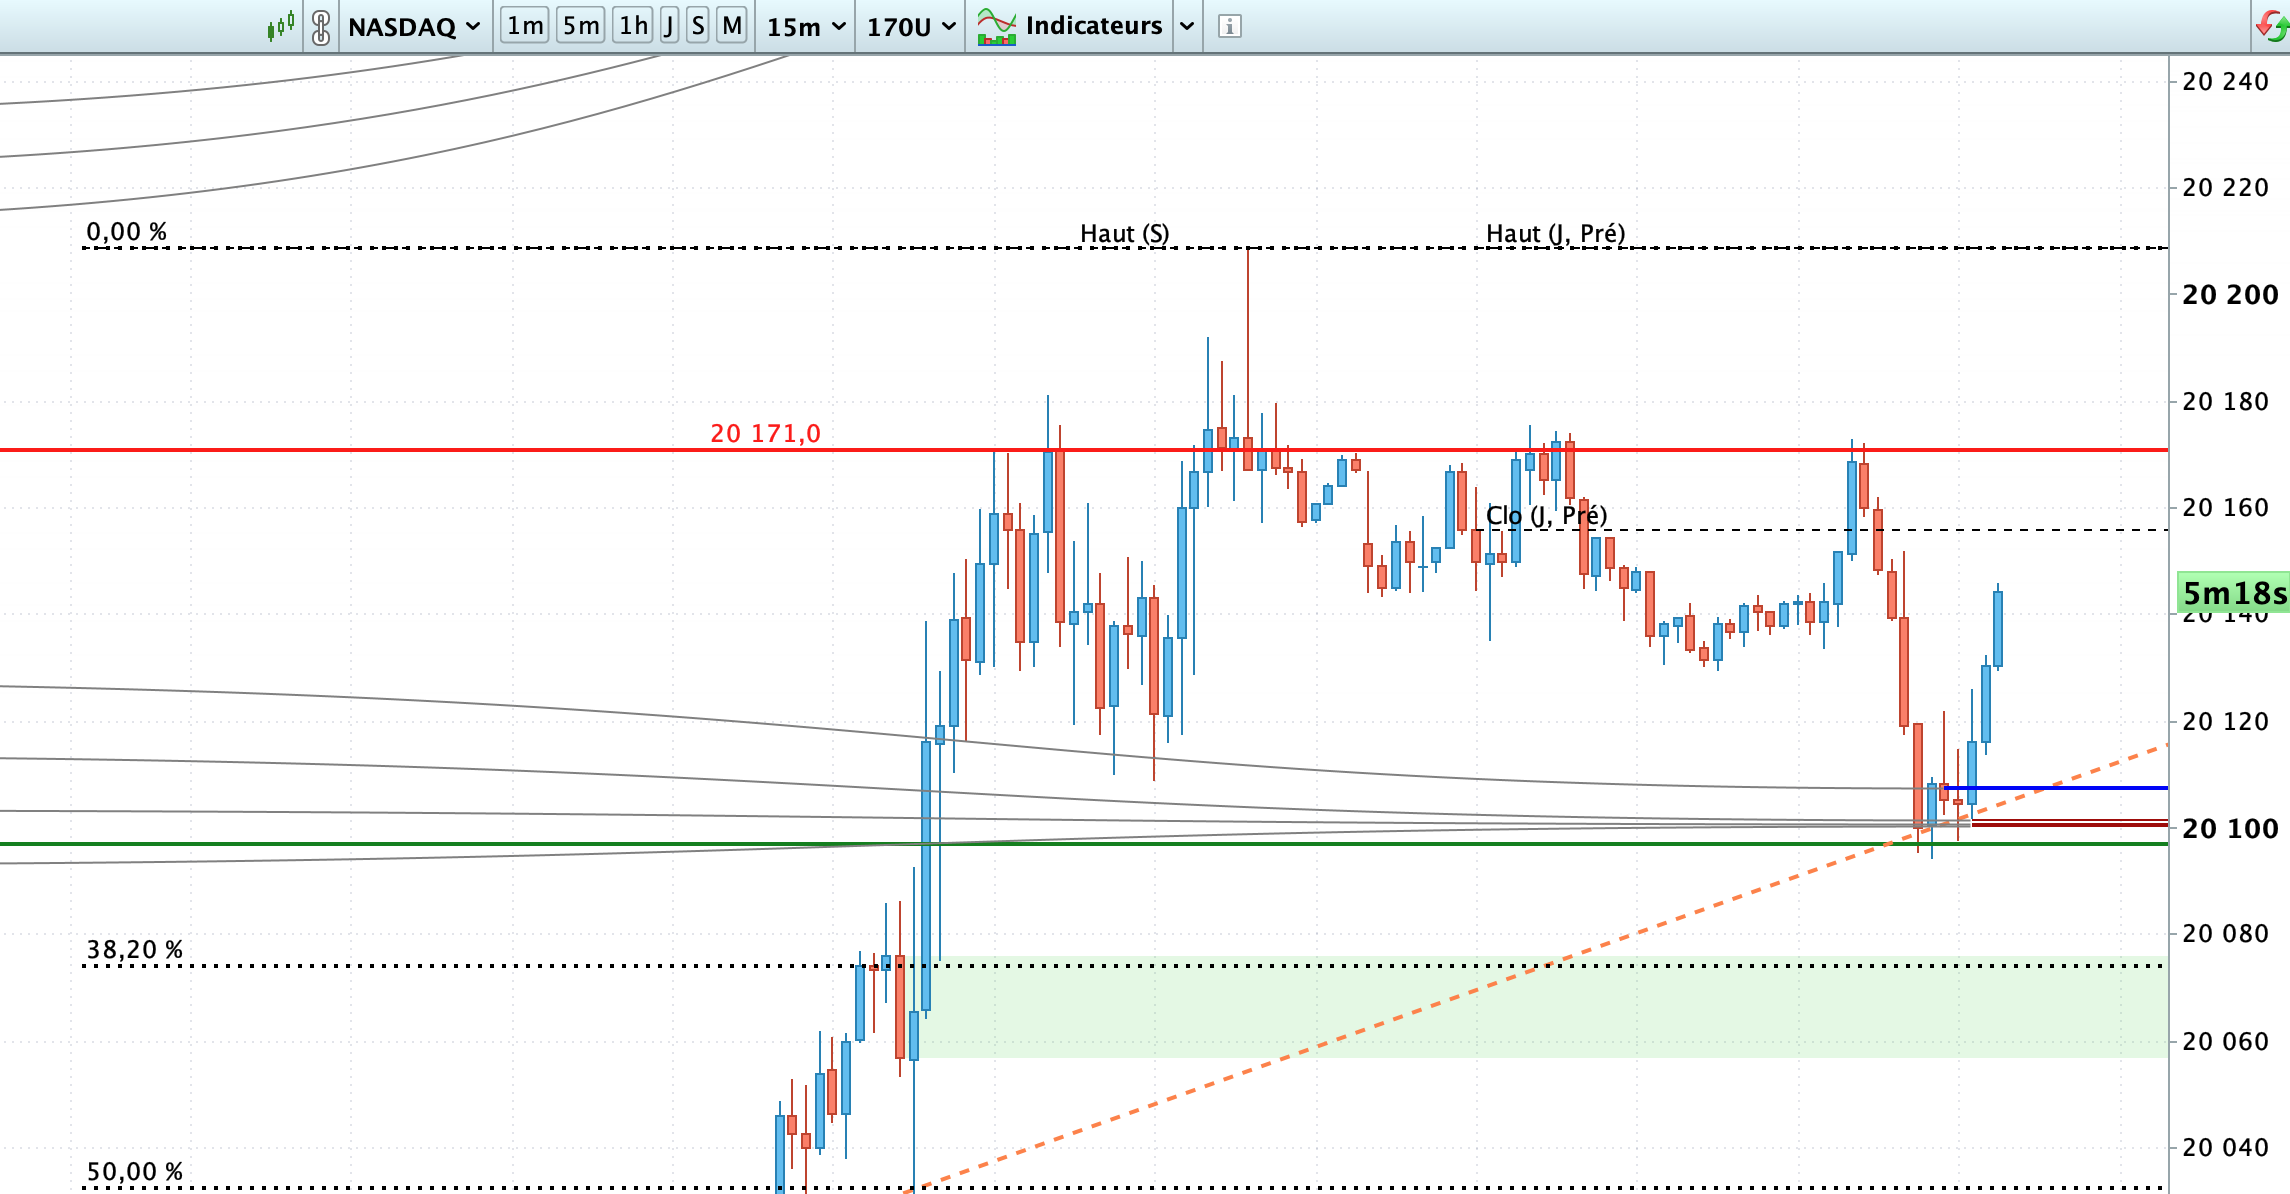Select the J daily timeframe button

669,26
